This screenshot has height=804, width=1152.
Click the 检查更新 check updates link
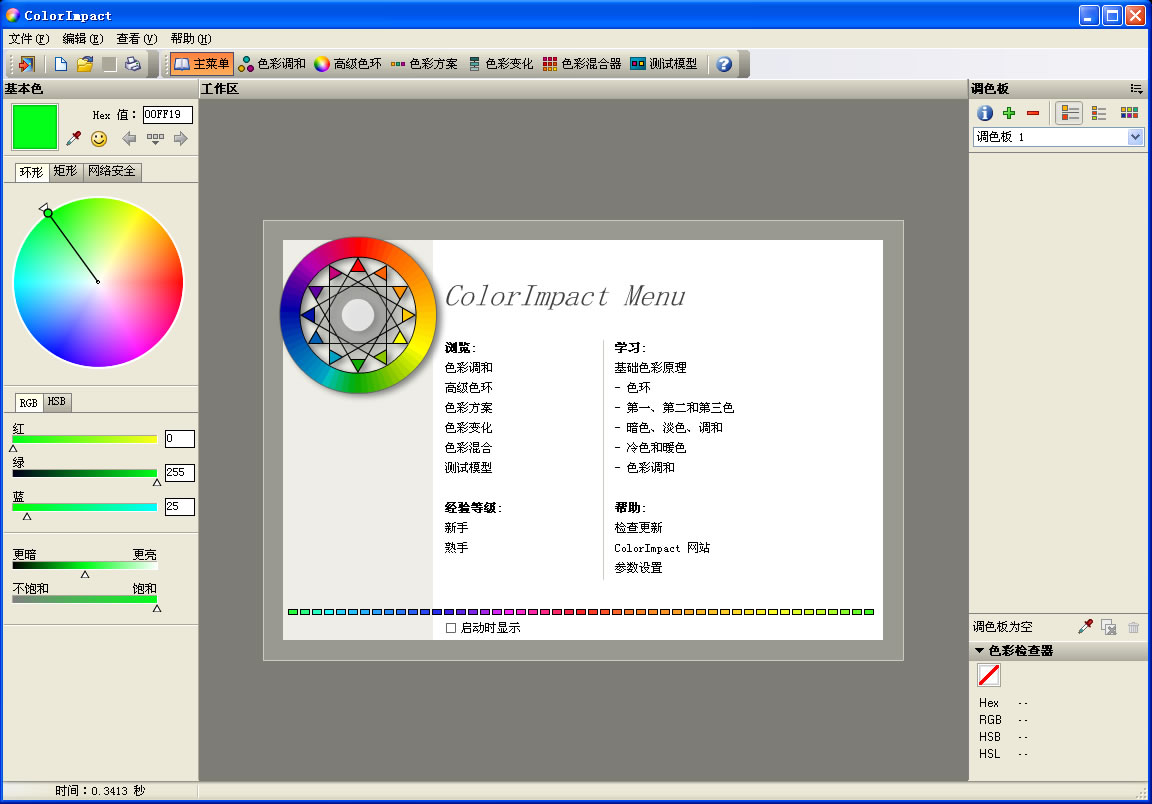tap(638, 528)
